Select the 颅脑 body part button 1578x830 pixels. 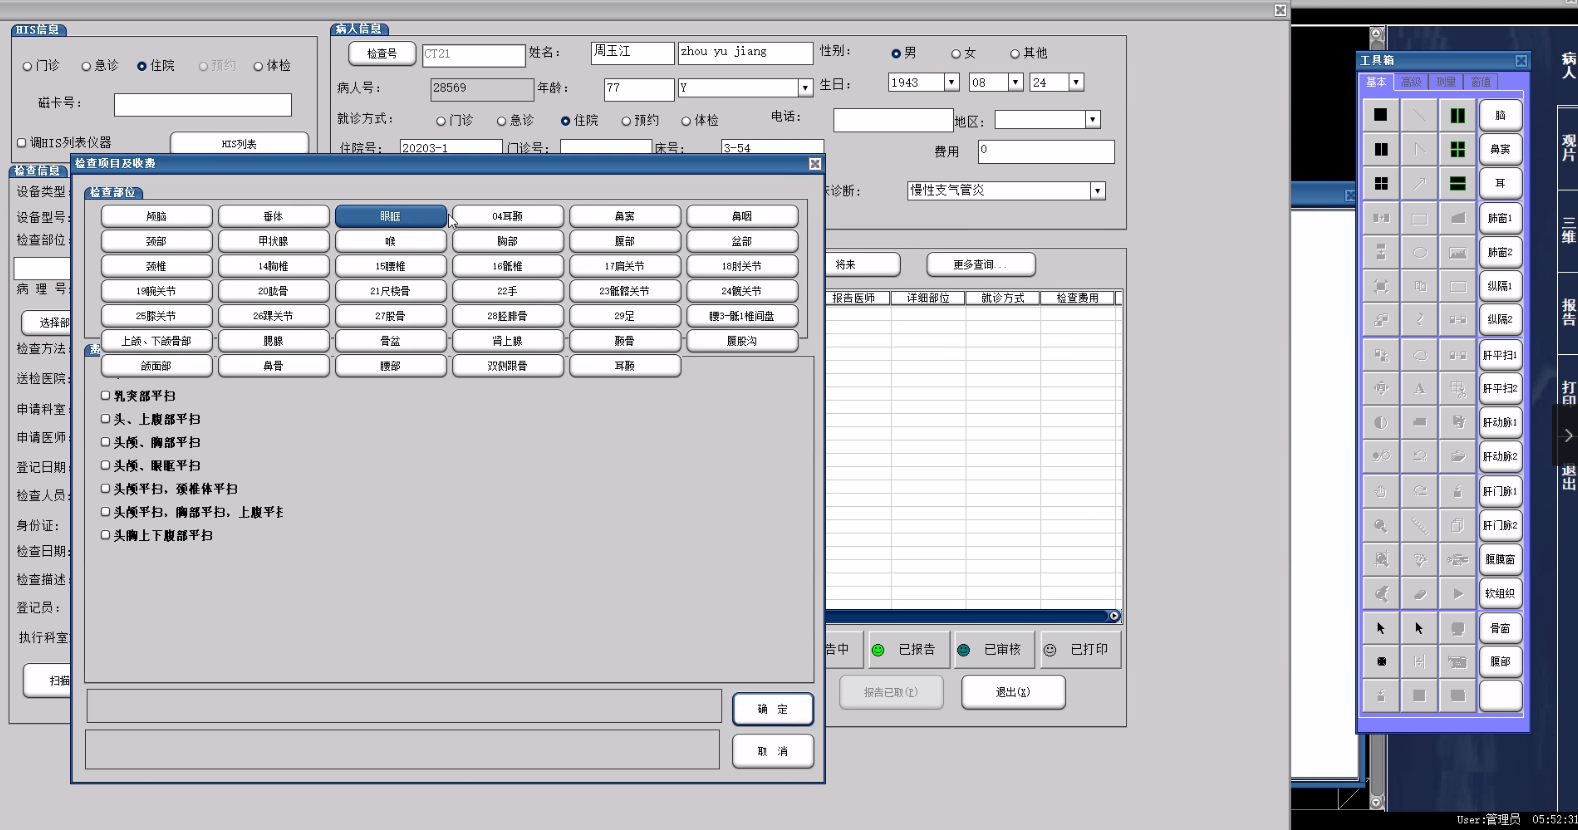156,216
